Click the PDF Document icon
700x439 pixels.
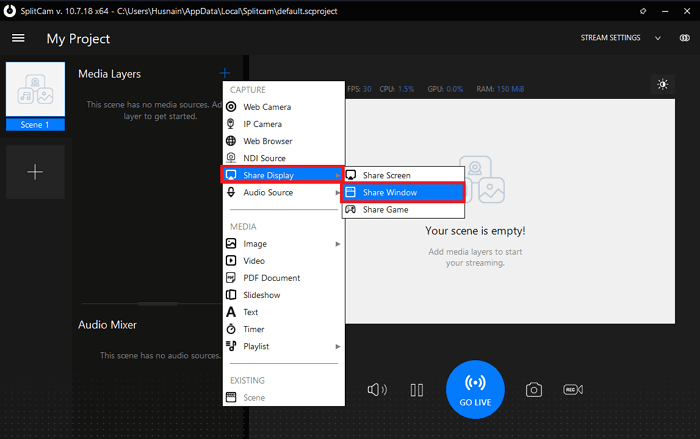[231, 278]
